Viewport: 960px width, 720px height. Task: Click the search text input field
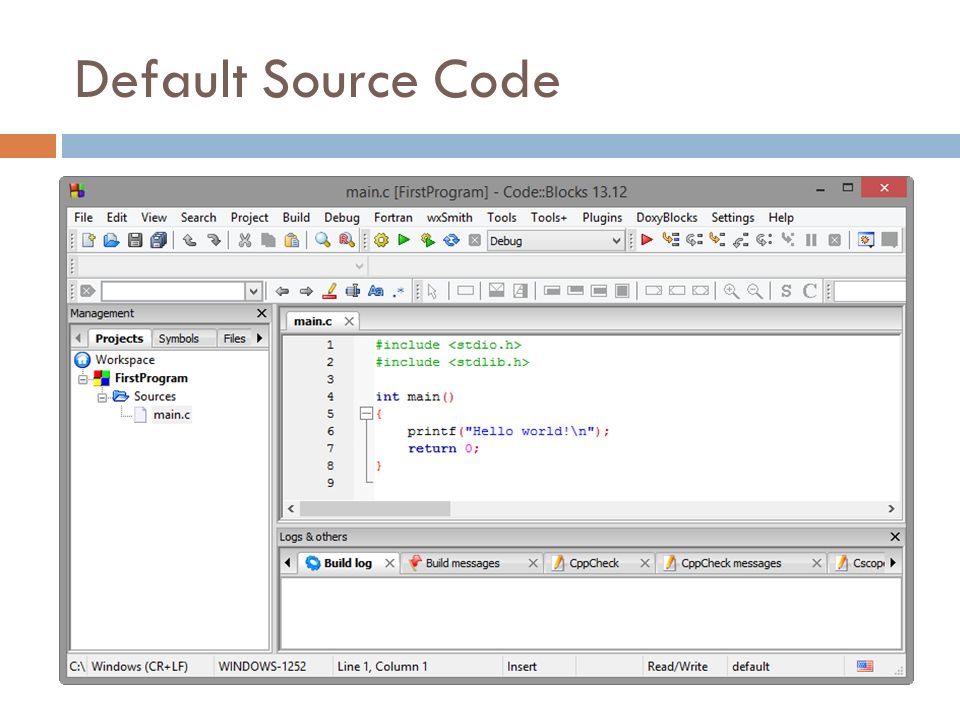(x=174, y=291)
